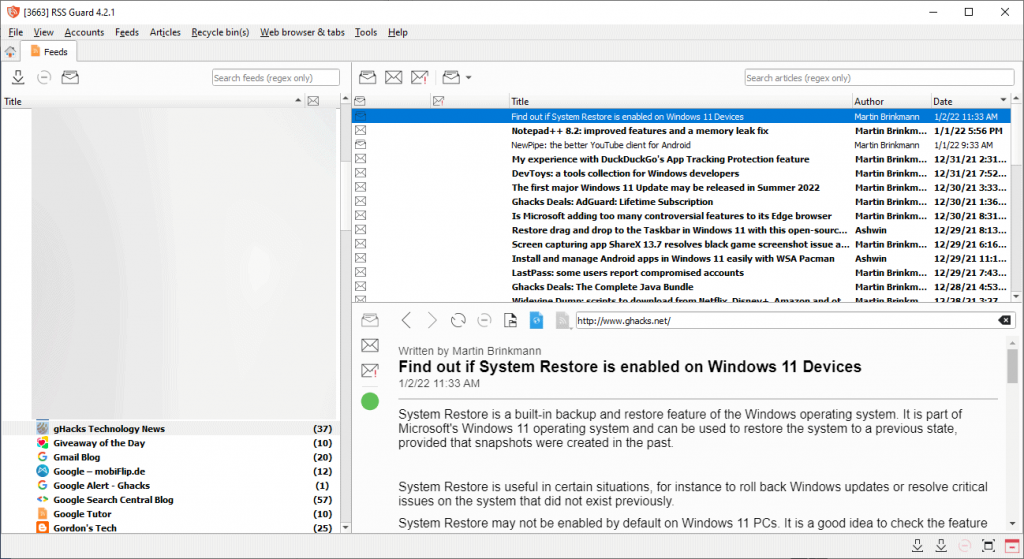
Task: Go forward in the article browser
Action: [432, 320]
